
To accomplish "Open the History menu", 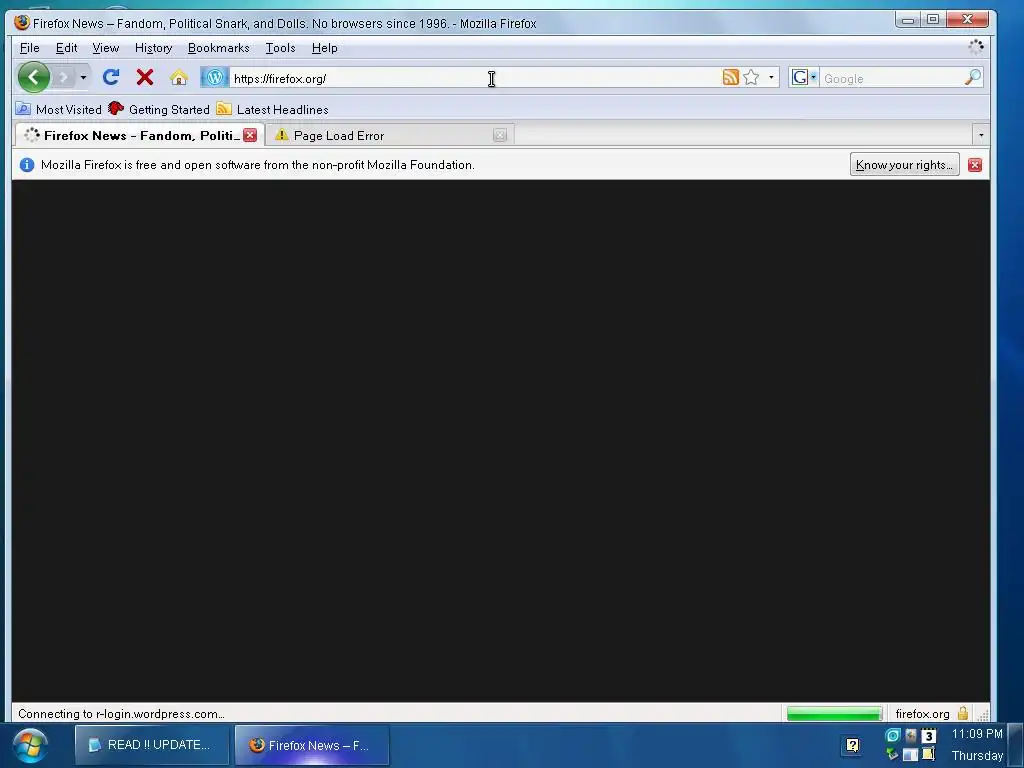I will click(x=153, y=48).
